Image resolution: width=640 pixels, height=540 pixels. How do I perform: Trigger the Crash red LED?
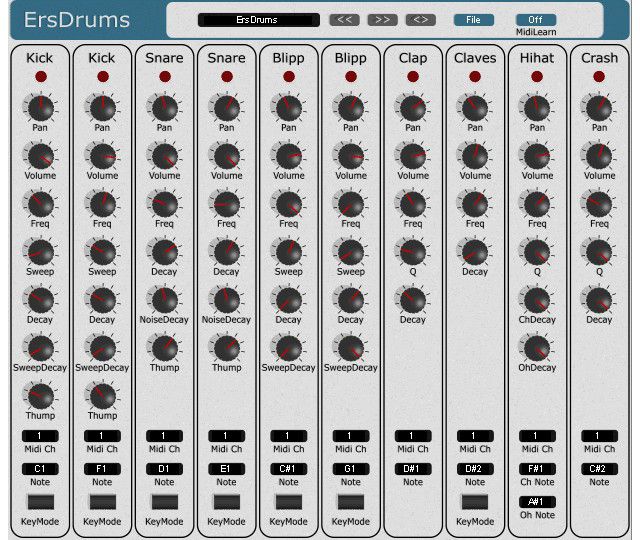(599, 76)
